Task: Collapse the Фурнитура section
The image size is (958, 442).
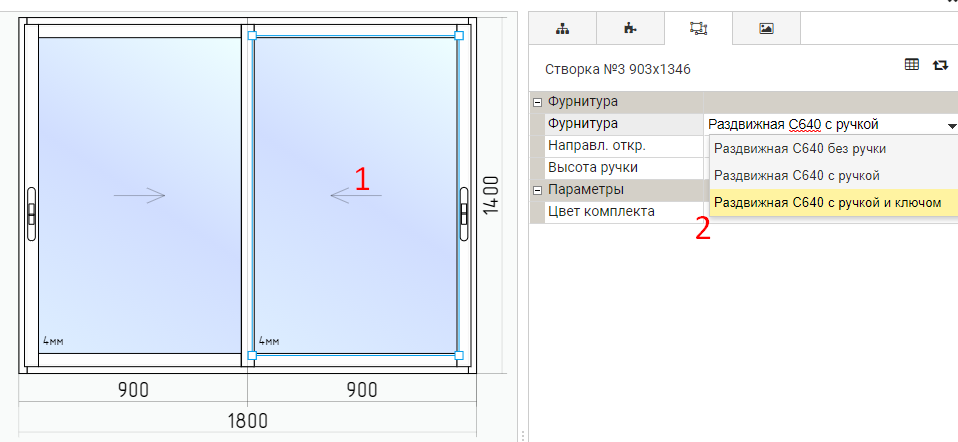Action: click(x=538, y=101)
